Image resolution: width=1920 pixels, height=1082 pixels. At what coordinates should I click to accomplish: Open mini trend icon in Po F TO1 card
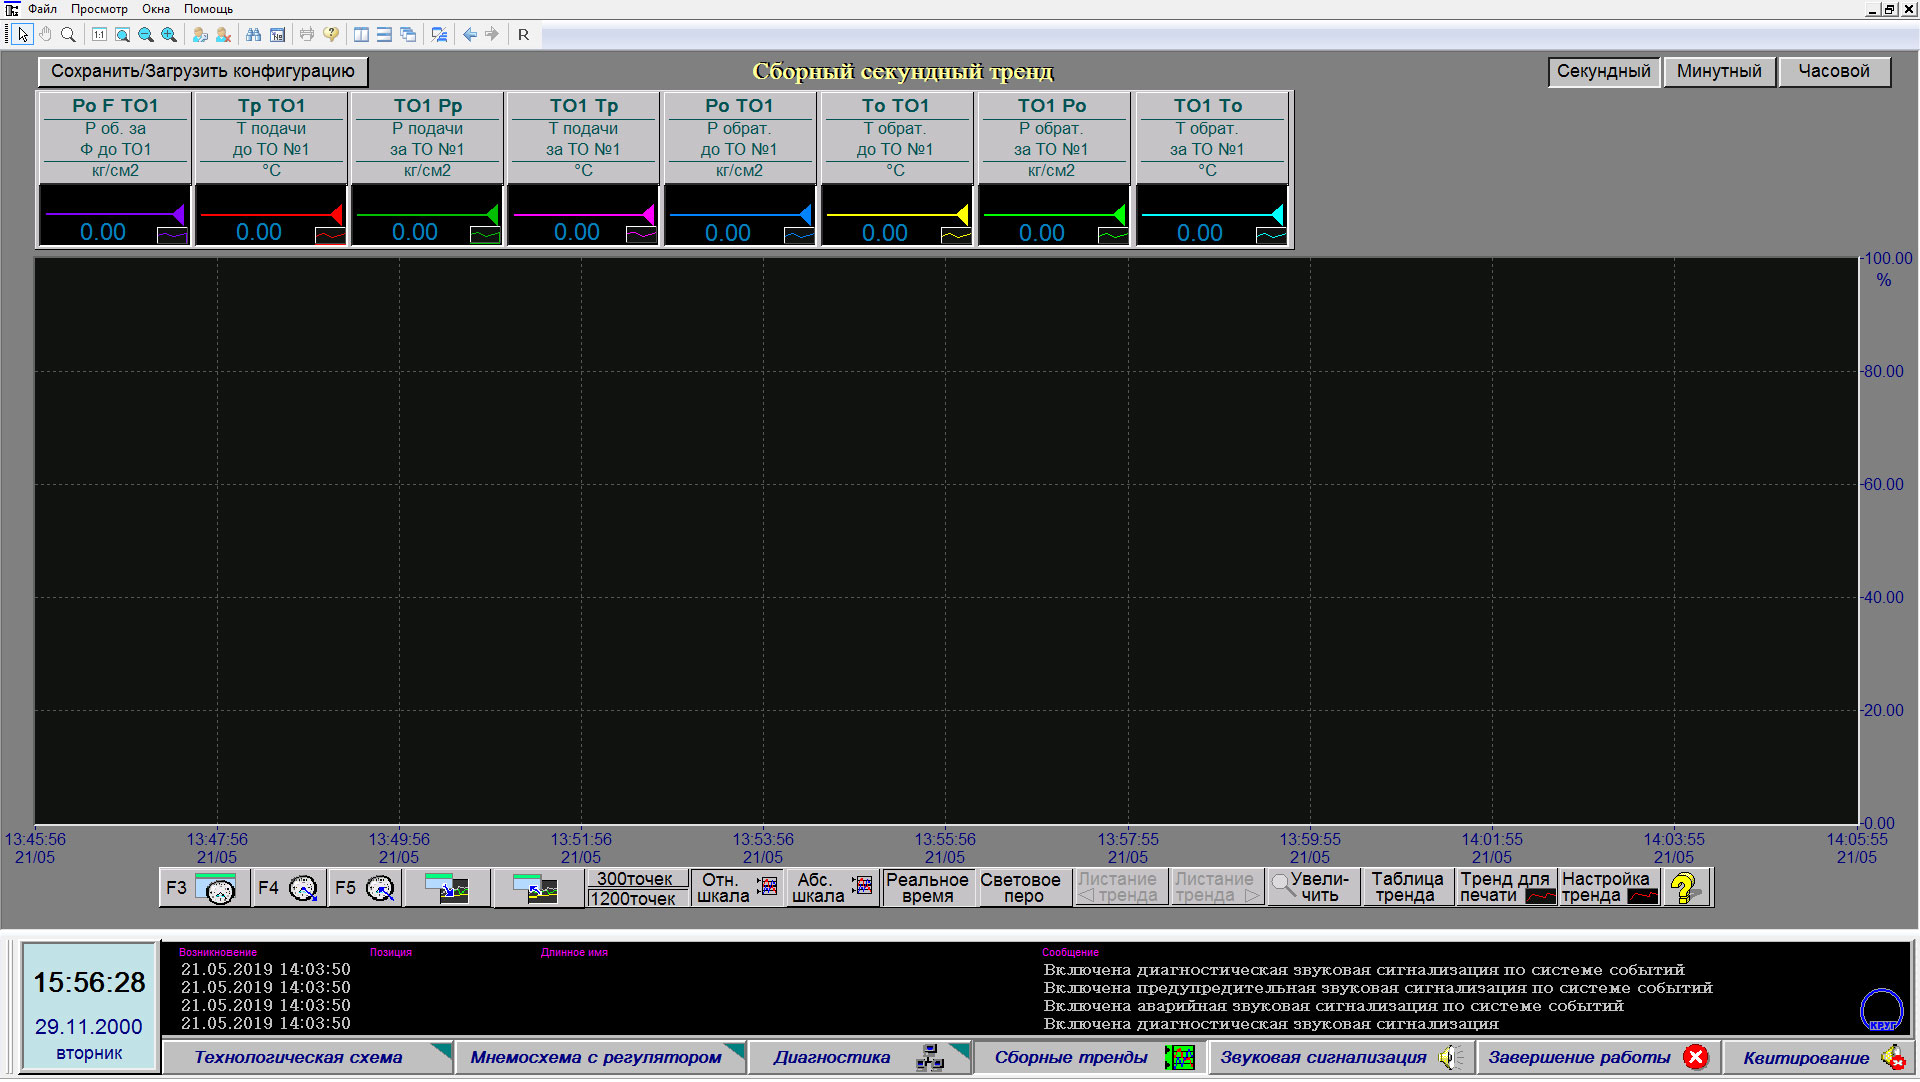tap(172, 236)
